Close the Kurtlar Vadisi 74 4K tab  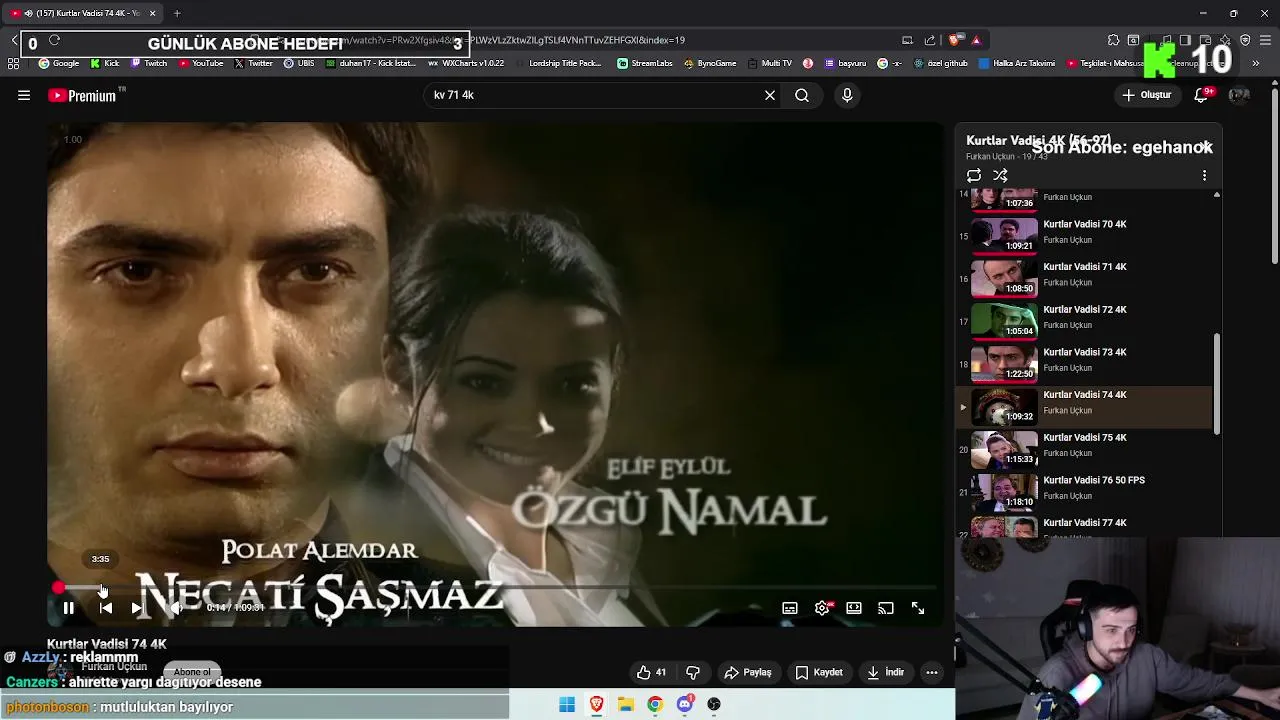(x=152, y=13)
